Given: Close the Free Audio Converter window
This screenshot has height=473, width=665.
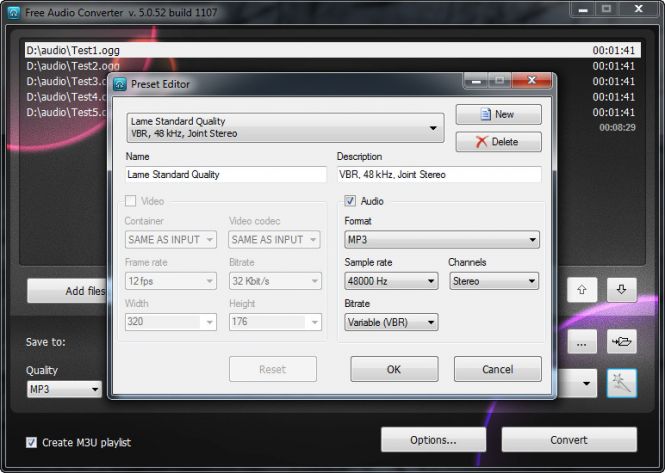Looking at the screenshot, I should 638,9.
